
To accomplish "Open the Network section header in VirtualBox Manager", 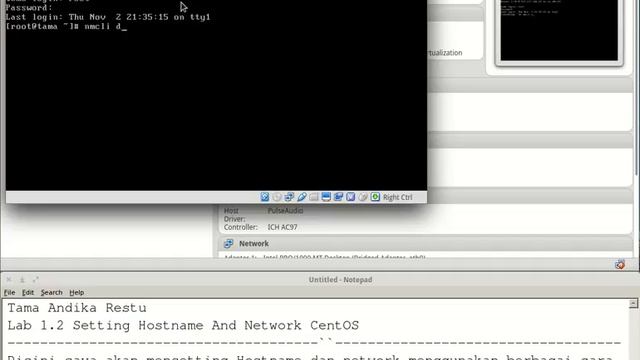I will click(426, 244).
